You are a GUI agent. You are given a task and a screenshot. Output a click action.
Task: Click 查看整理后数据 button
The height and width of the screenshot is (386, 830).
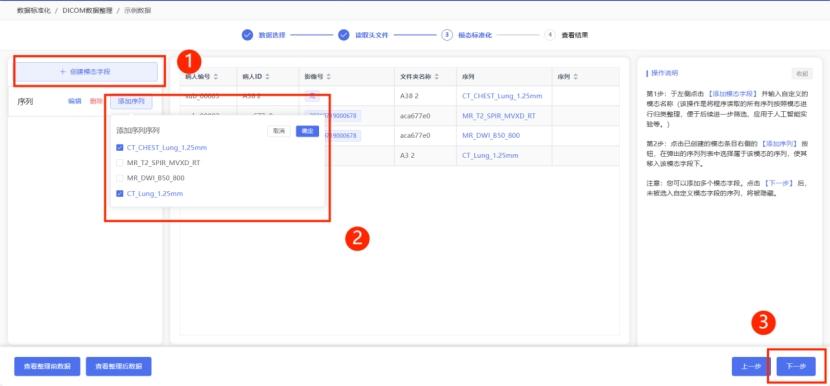pos(119,366)
